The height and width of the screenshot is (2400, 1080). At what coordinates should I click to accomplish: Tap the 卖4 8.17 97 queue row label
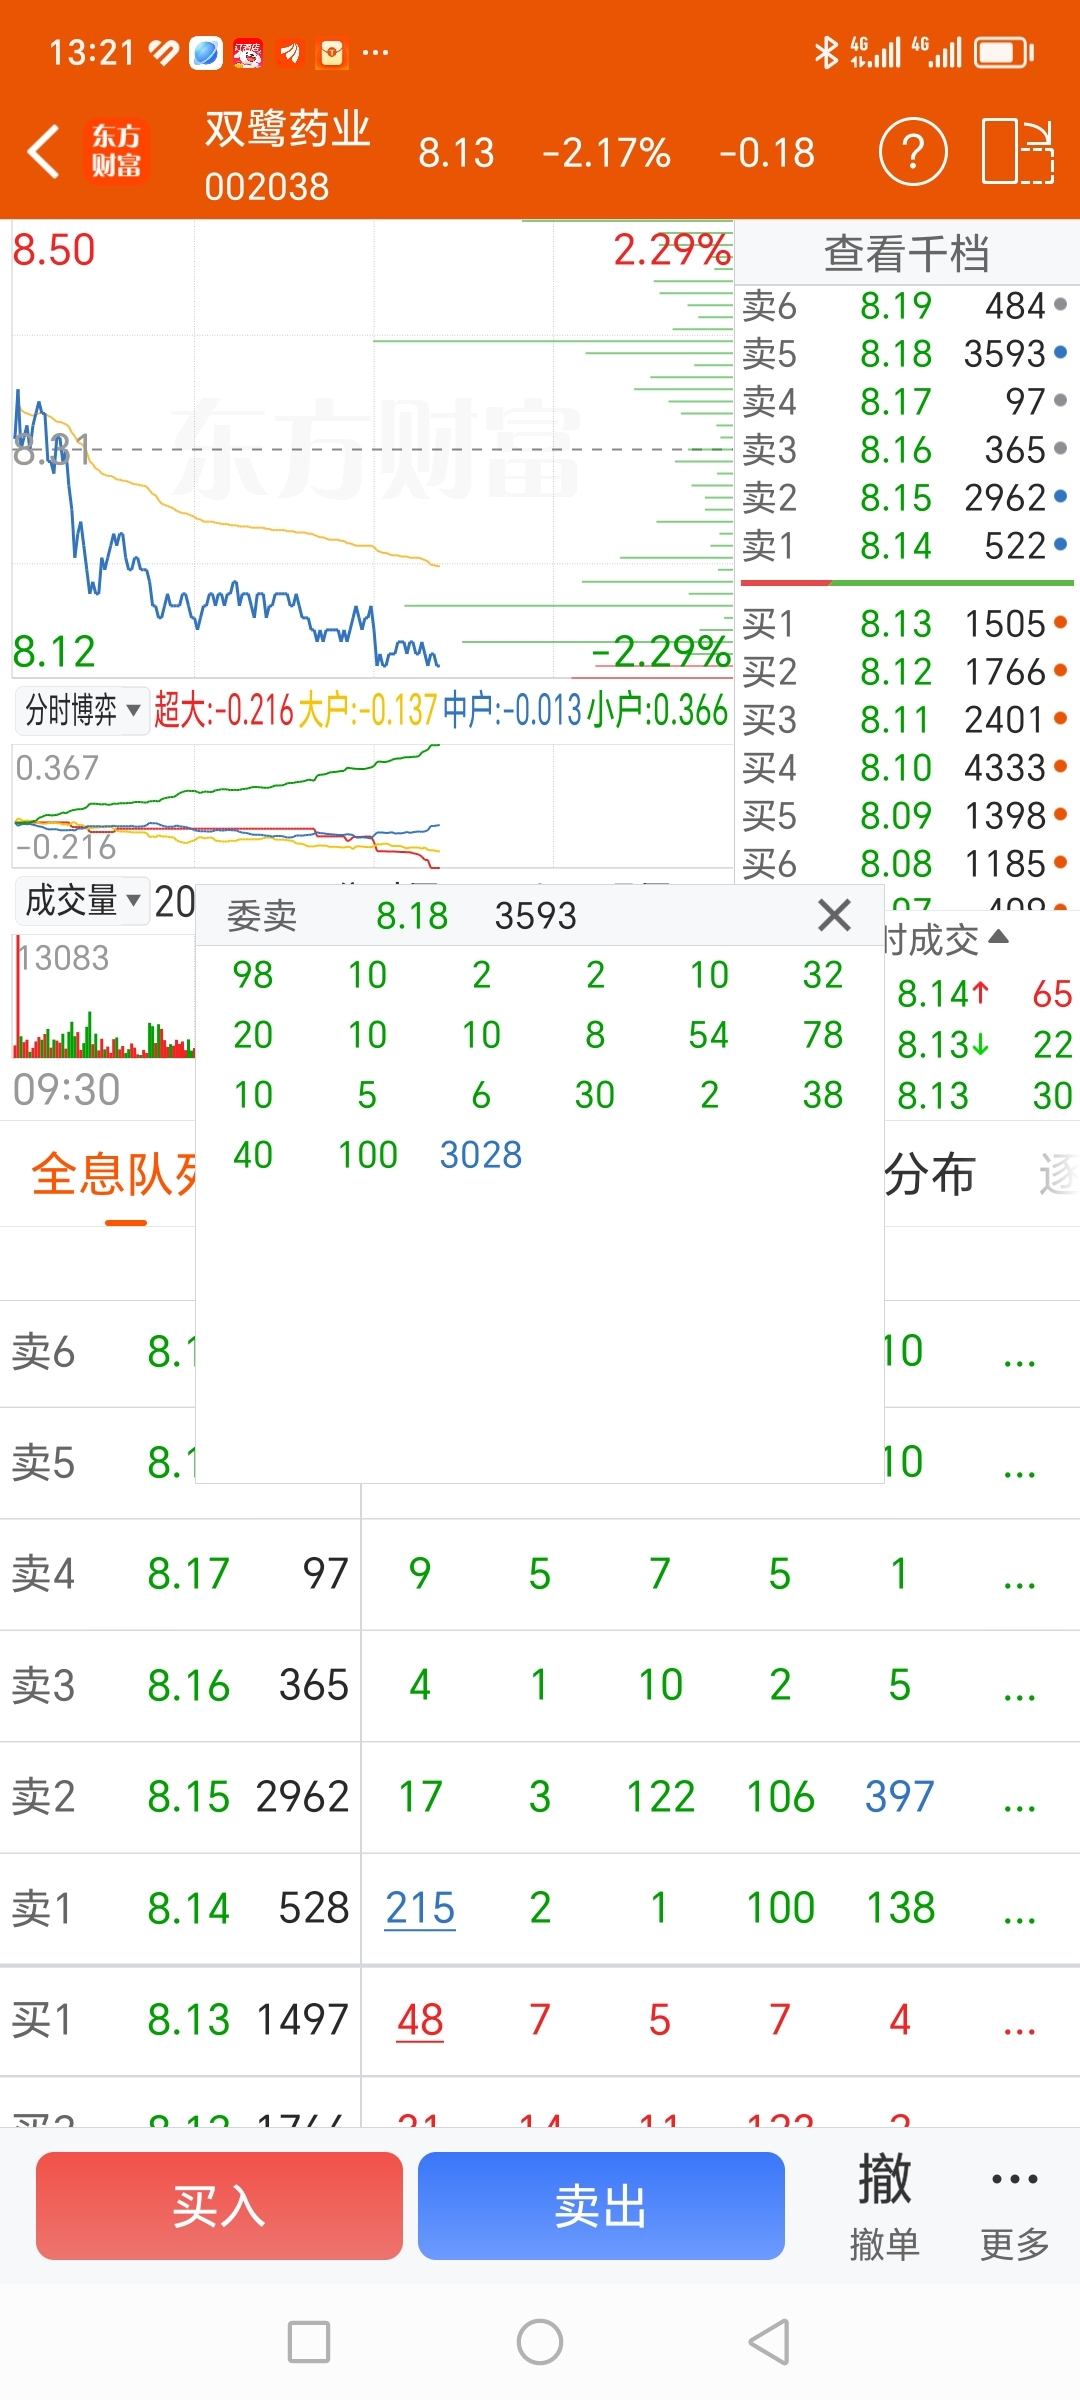[x=180, y=1575]
